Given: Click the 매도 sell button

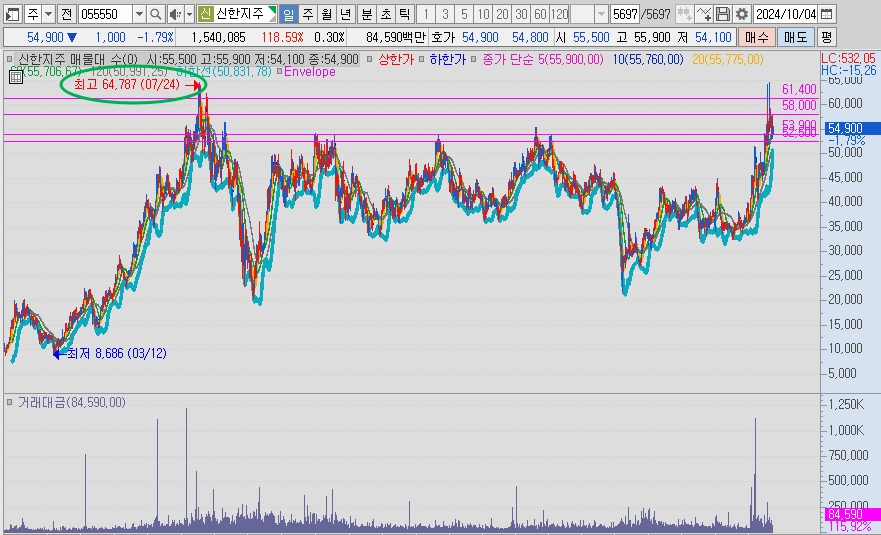Looking at the screenshot, I should tap(796, 38).
